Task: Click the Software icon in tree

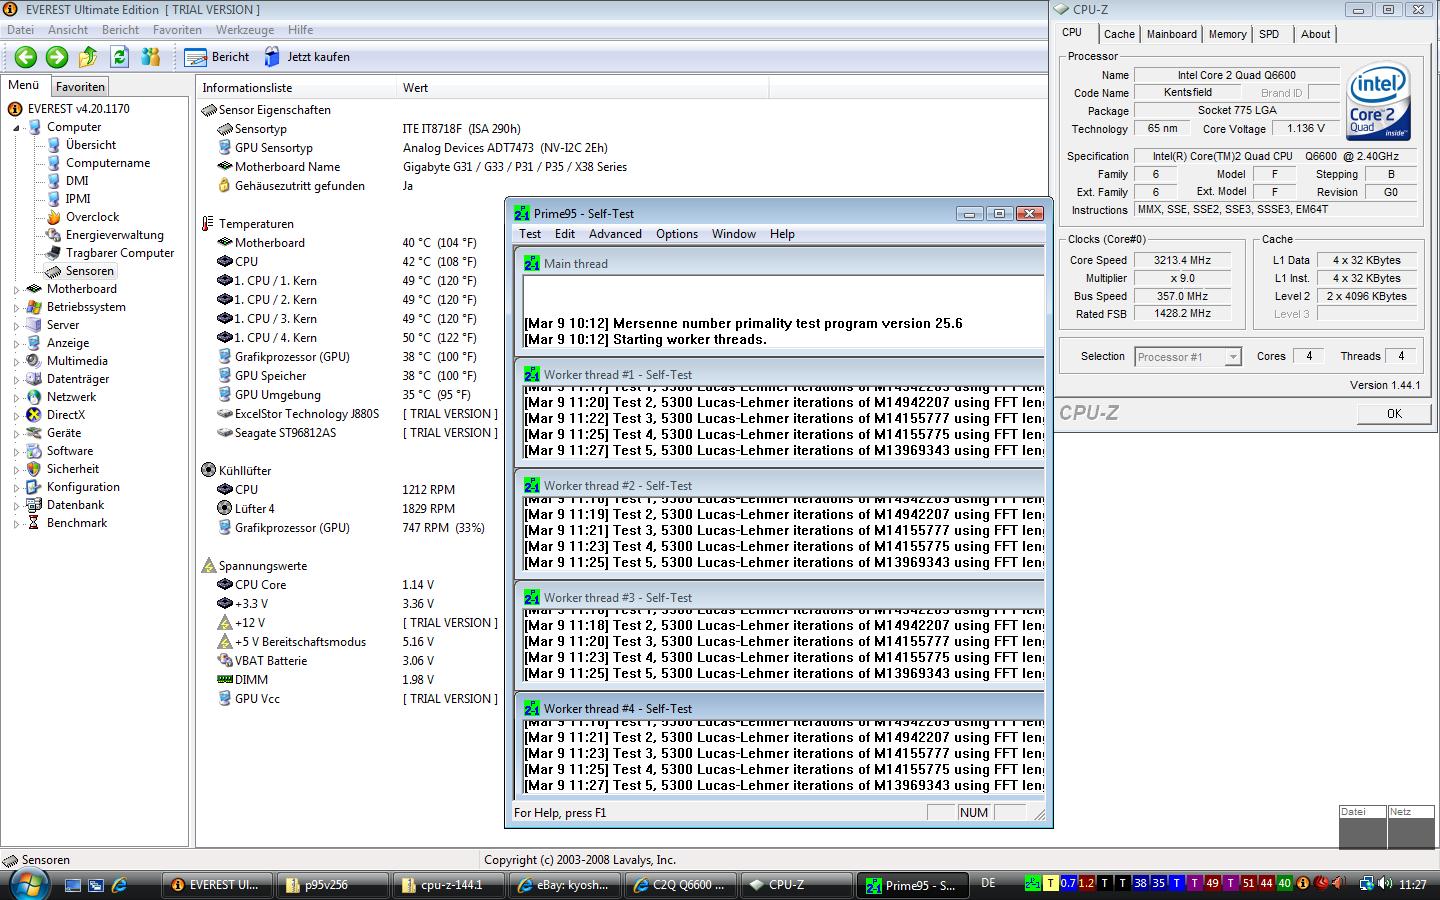Action: pos(34,451)
